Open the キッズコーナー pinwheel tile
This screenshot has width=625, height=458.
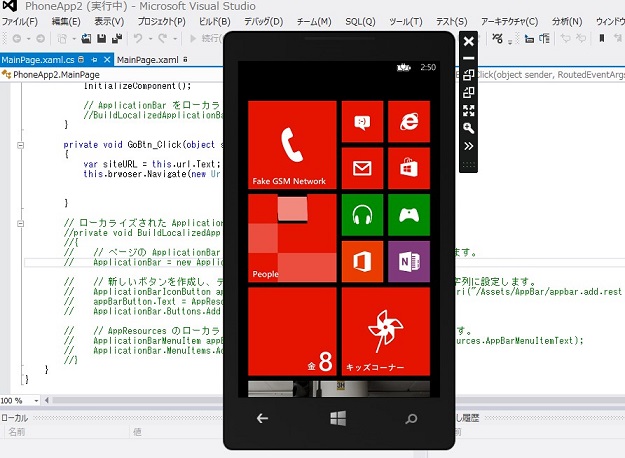point(386,332)
